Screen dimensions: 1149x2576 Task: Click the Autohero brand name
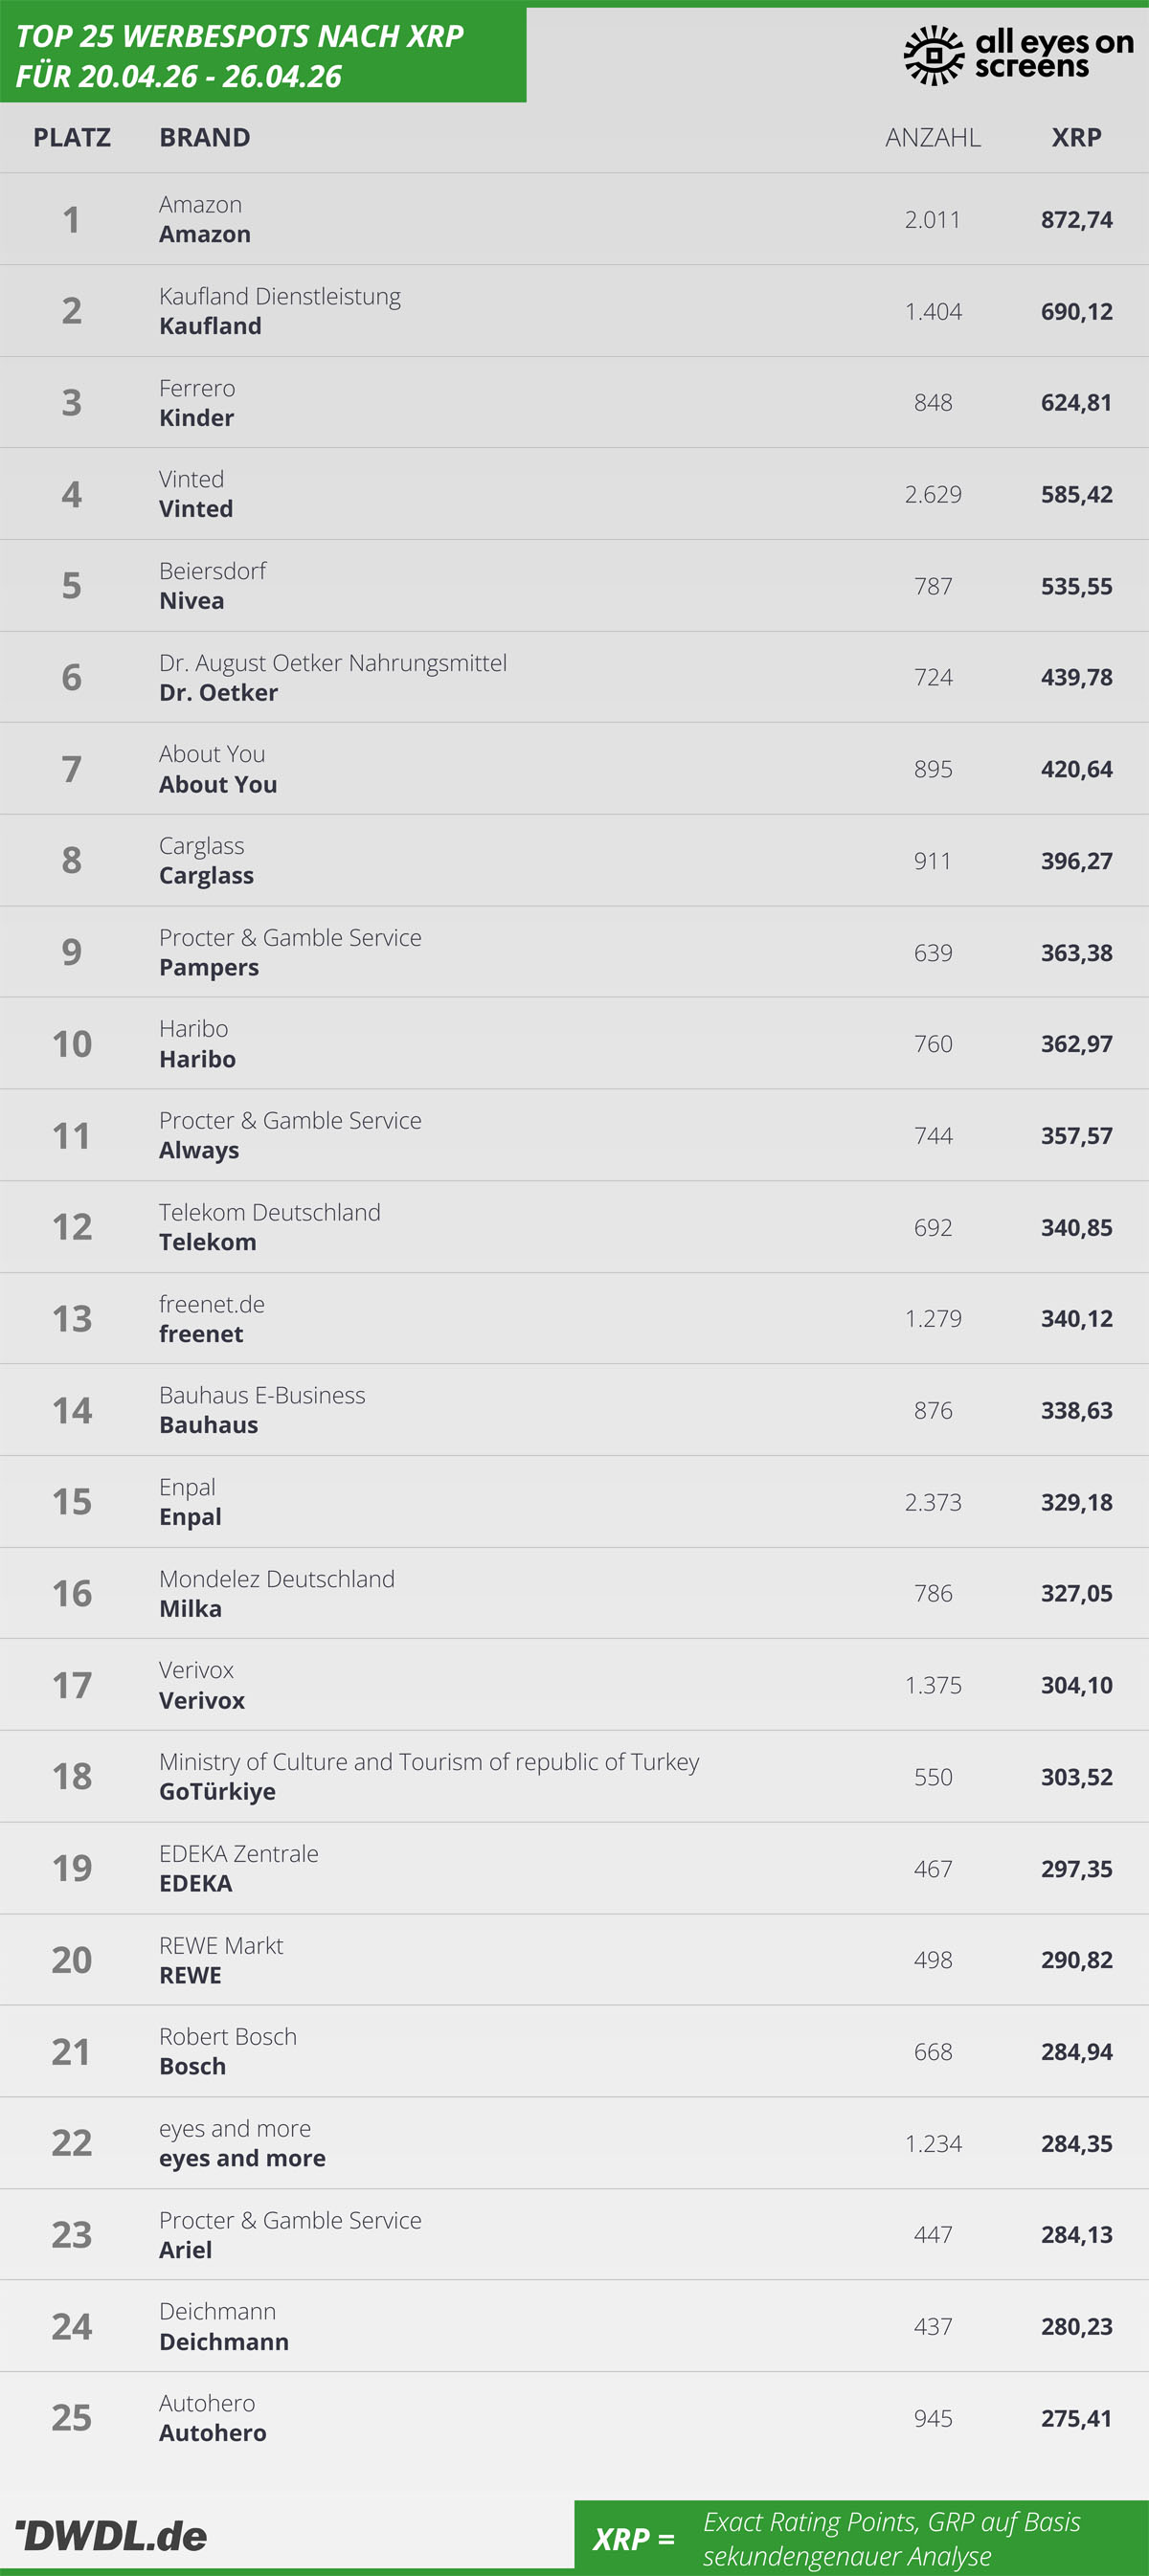pyautogui.click(x=212, y=2433)
